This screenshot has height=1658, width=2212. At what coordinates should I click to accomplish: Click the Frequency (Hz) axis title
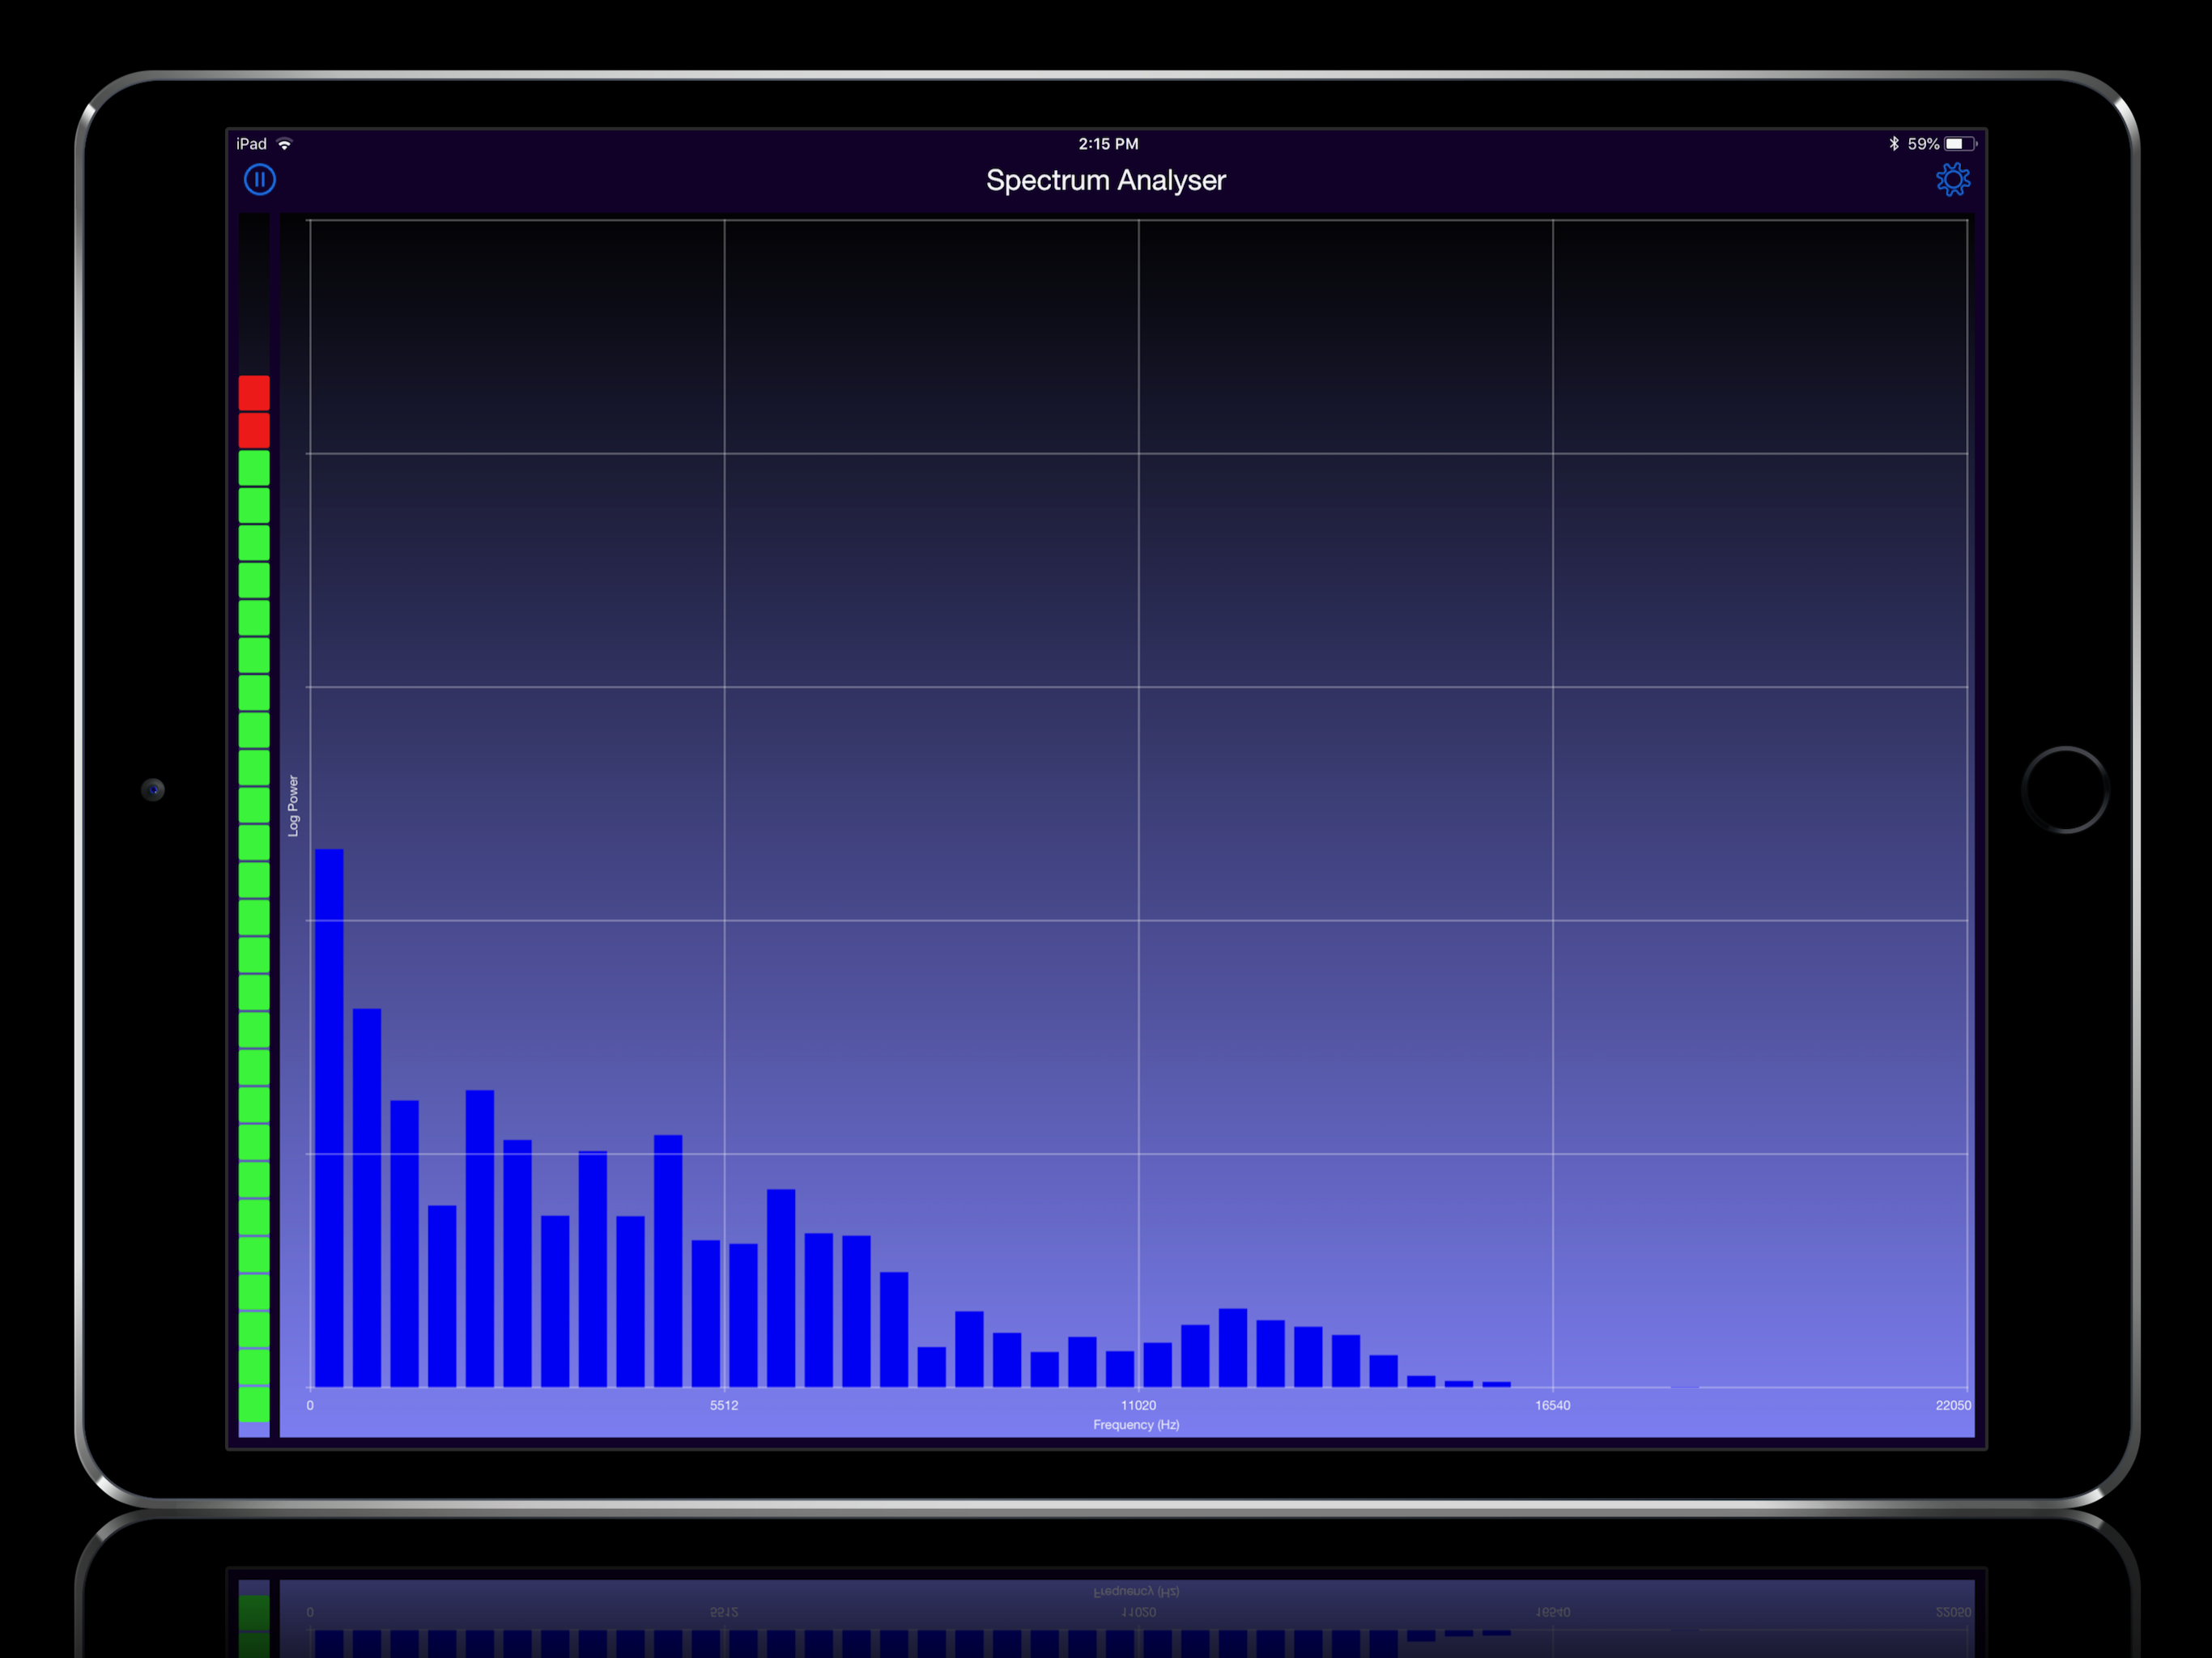[1136, 1424]
